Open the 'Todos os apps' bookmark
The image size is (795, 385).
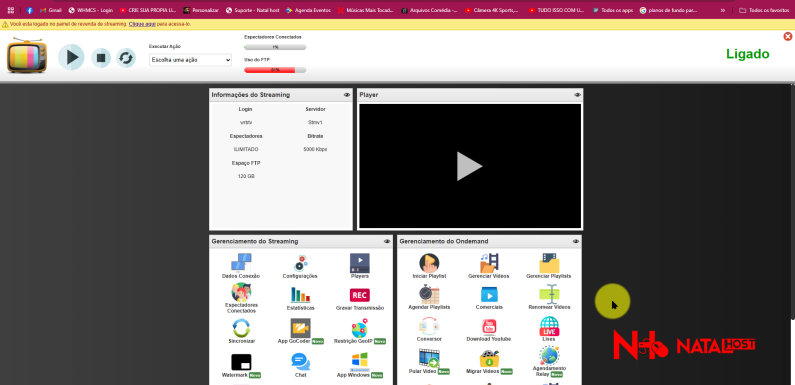point(612,10)
